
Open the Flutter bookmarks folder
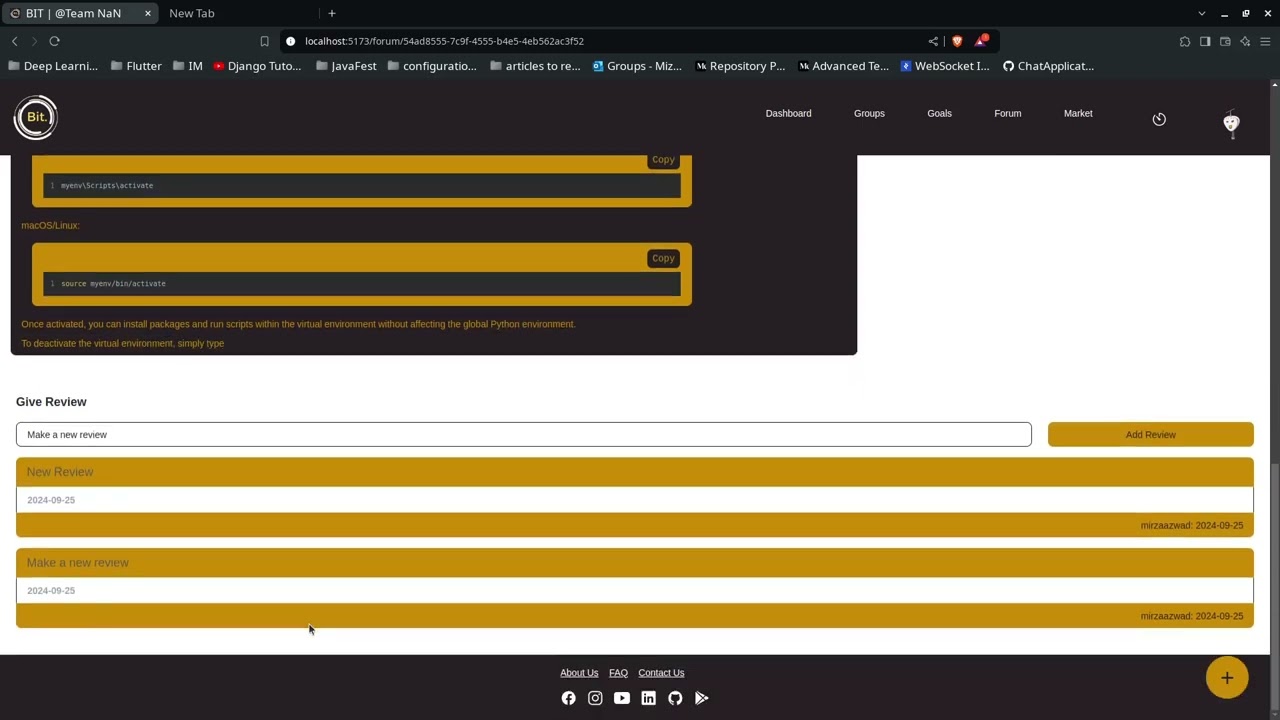[136, 66]
